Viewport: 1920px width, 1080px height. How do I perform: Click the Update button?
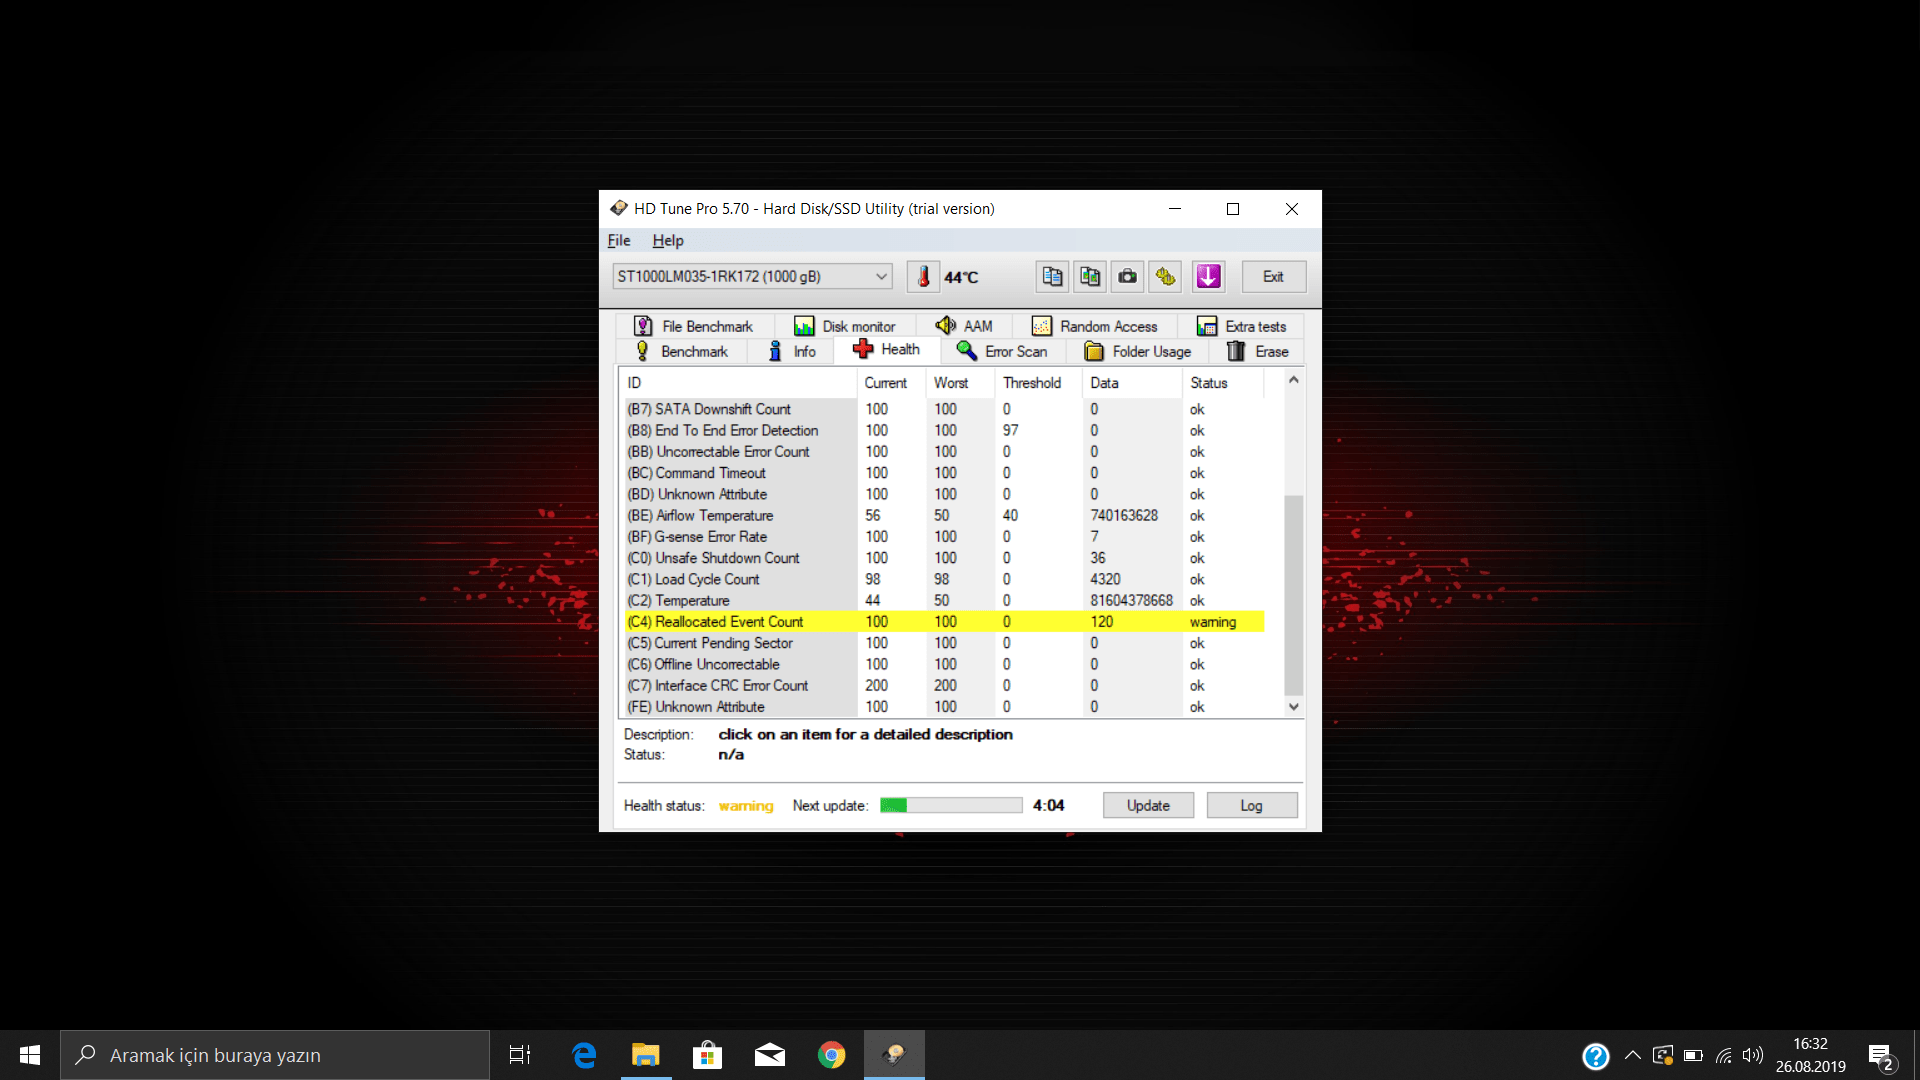point(1147,805)
